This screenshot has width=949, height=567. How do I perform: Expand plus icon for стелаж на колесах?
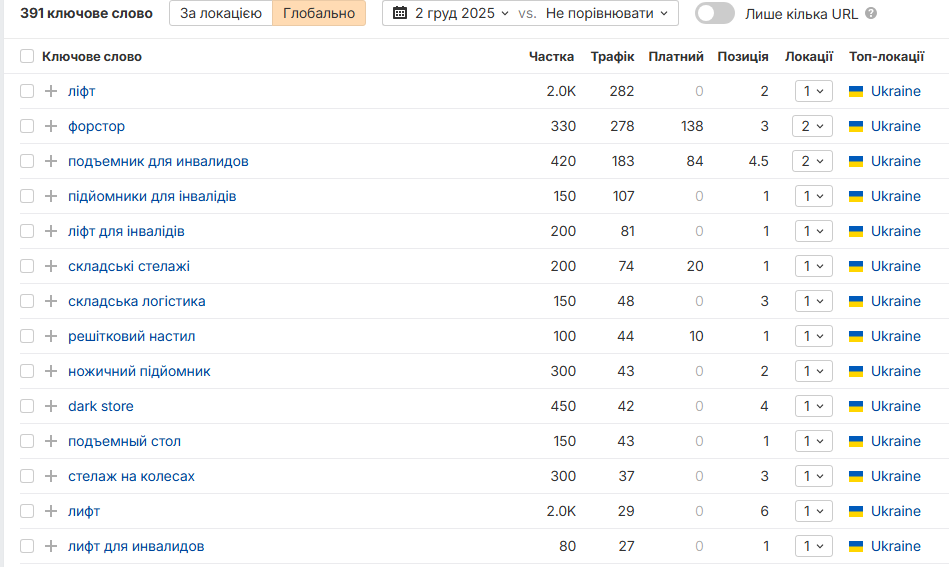click(51, 476)
